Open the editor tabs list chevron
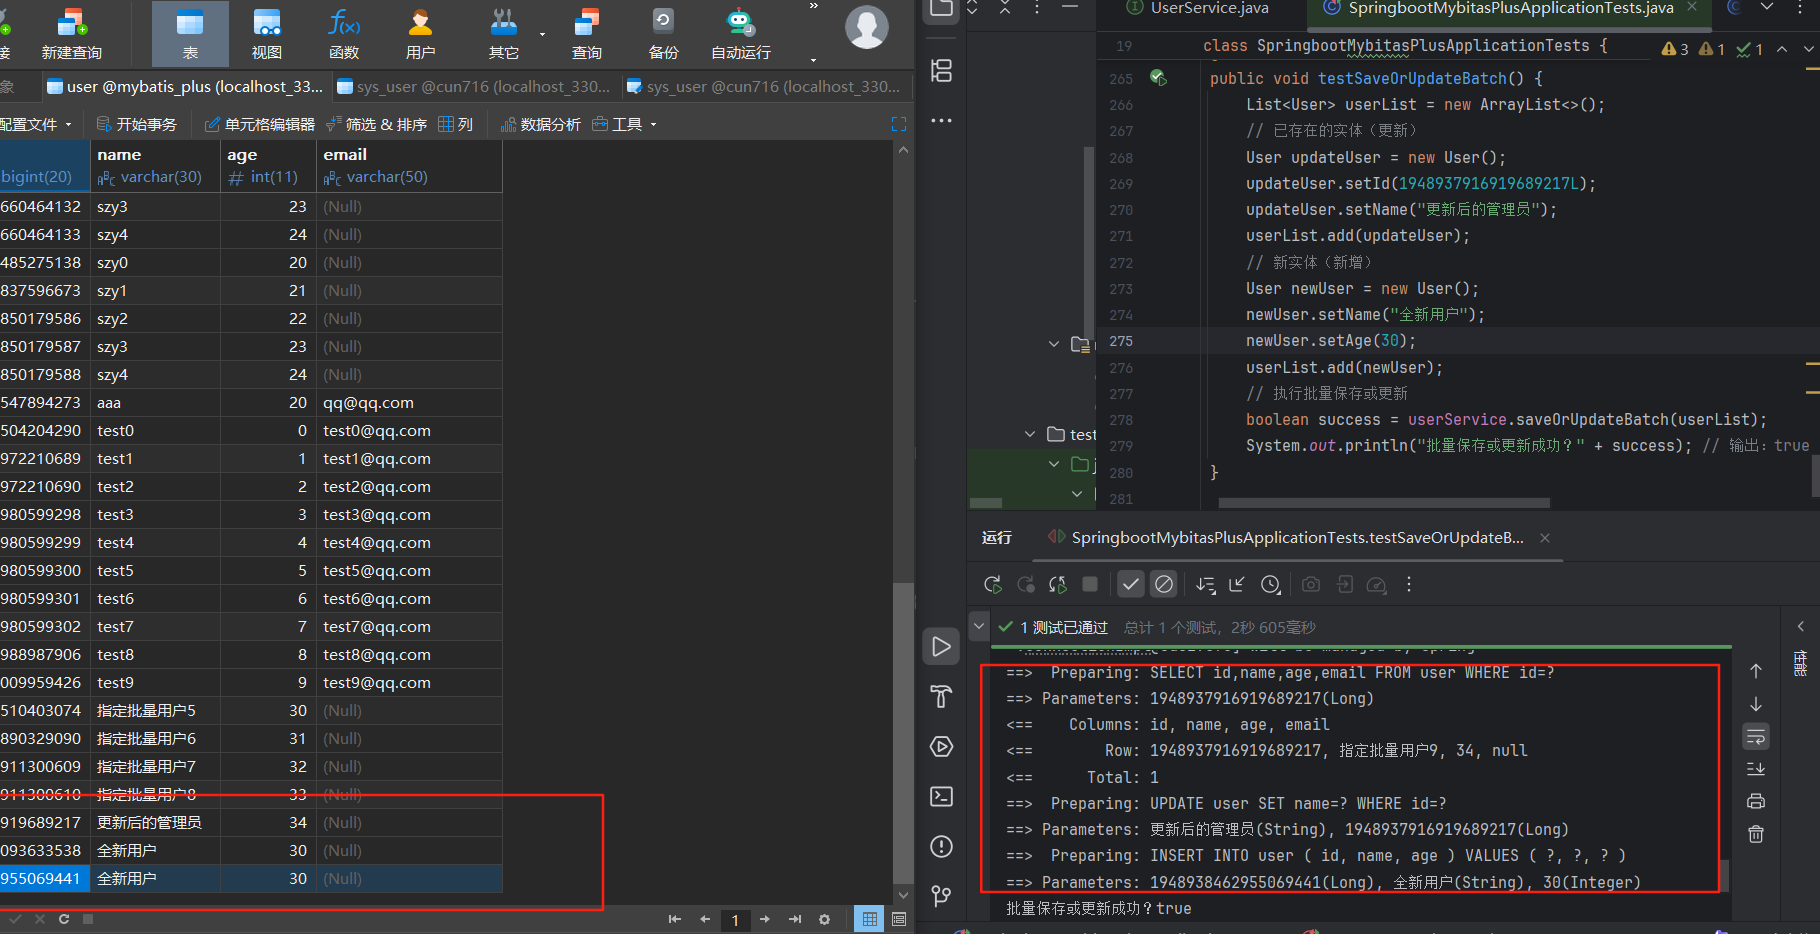This screenshot has width=1820, height=934. [1767, 7]
